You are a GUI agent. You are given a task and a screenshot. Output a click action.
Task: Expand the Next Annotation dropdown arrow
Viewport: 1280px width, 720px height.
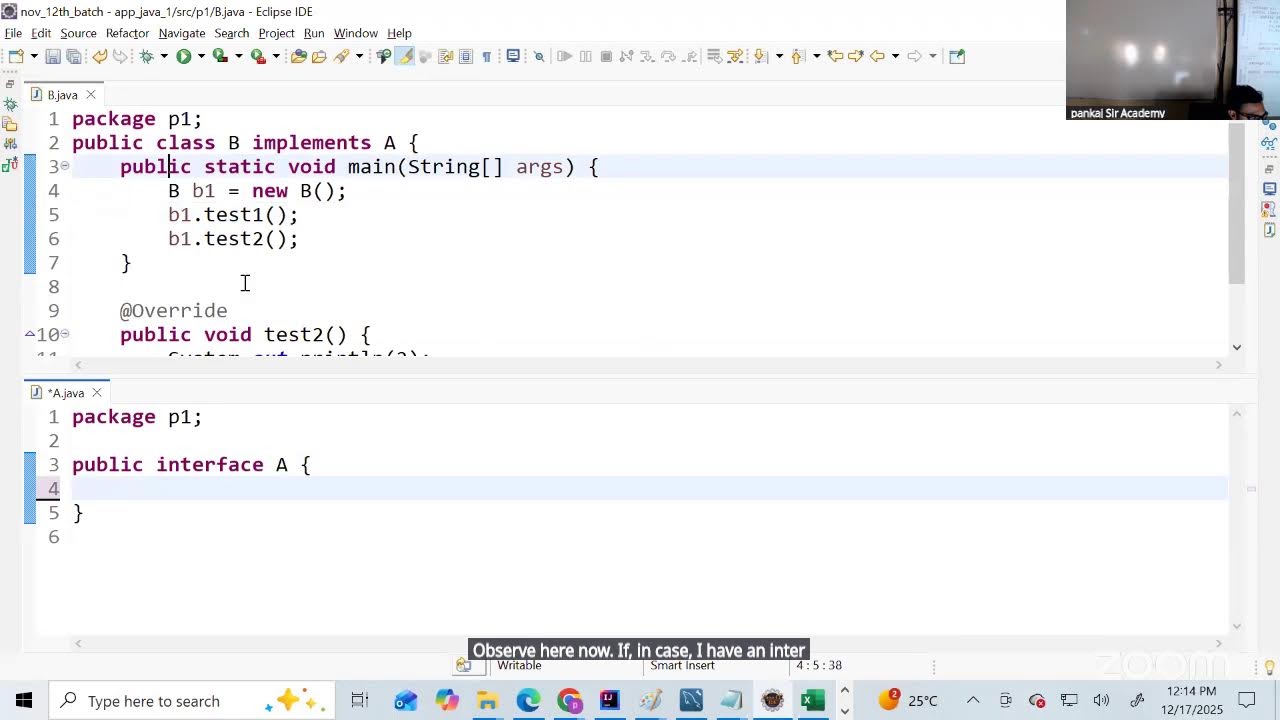(x=779, y=56)
